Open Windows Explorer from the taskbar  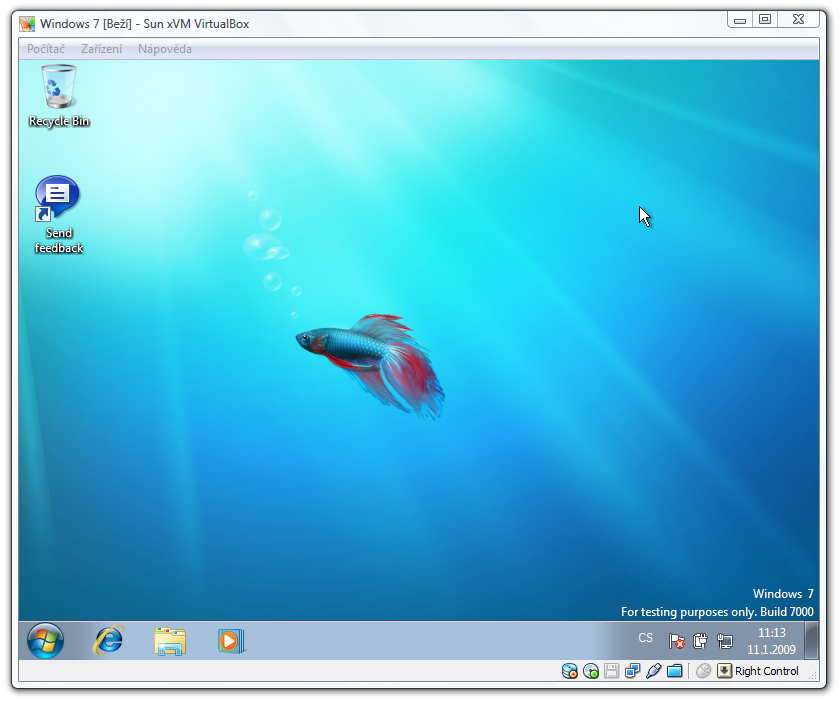point(170,641)
